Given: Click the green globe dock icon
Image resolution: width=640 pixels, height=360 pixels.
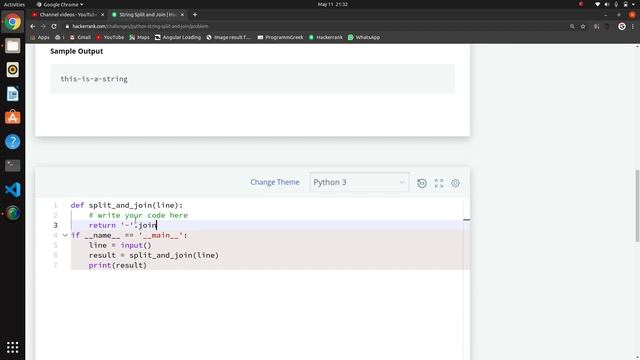Looking at the screenshot, I should coord(13,213).
